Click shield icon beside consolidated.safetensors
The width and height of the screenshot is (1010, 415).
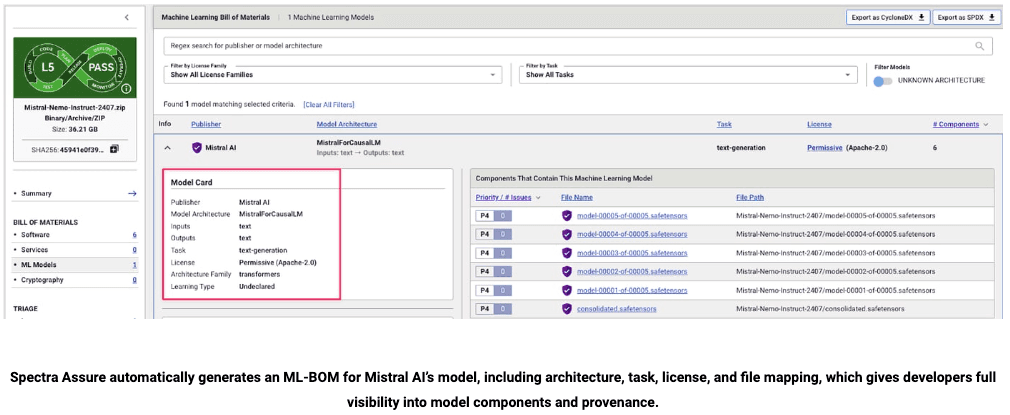point(567,309)
